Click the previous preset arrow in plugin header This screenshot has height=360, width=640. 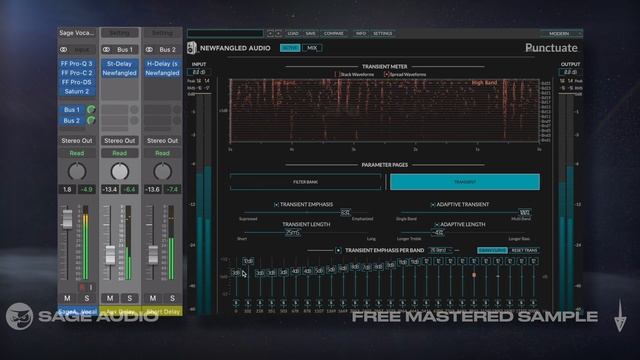coord(270,33)
